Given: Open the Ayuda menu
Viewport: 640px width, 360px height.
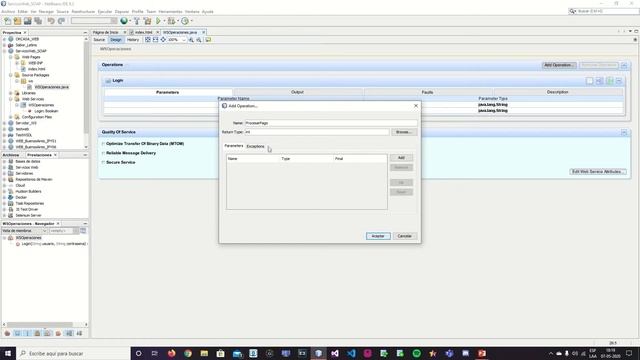Looking at the screenshot, I should (x=207, y=11).
